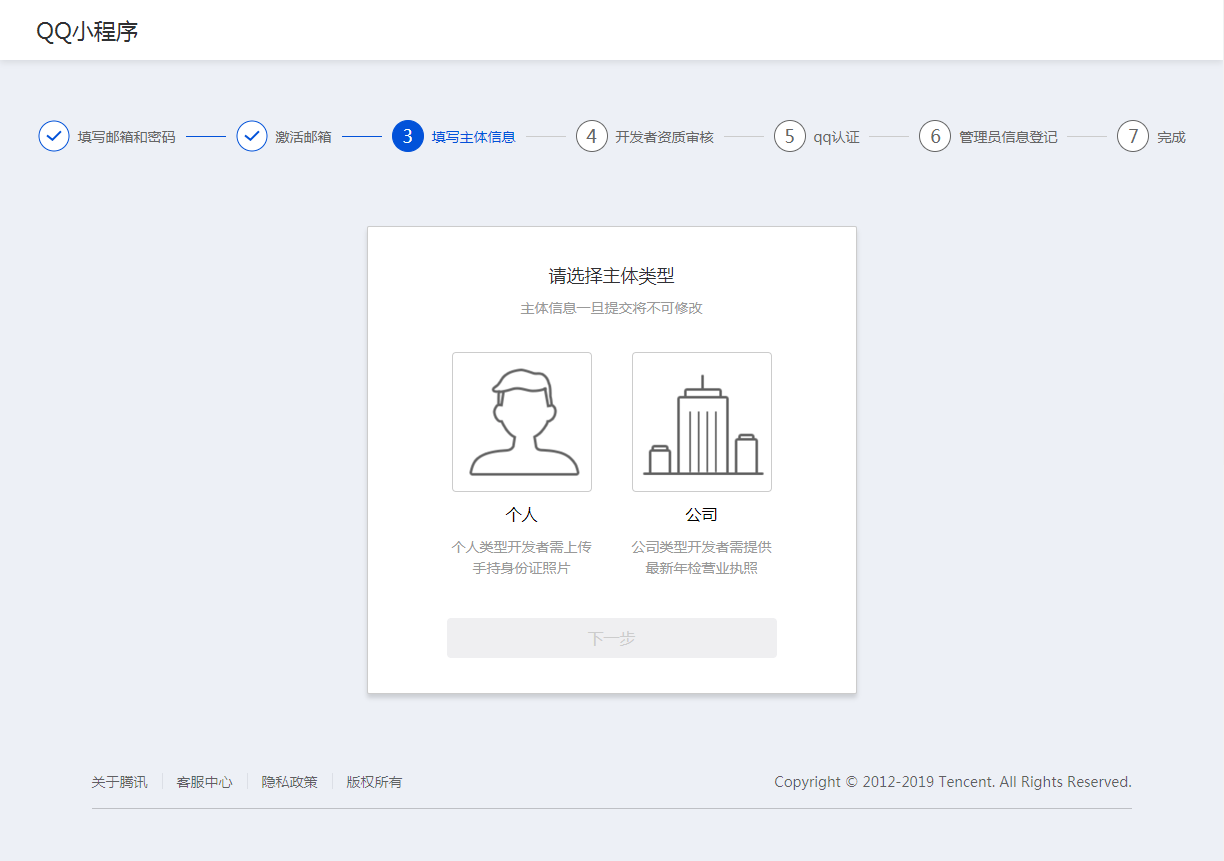Click the 公司类型开发者需提供 description text
The width and height of the screenshot is (1224, 861).
pyautogui.click(x=702, y=547)
